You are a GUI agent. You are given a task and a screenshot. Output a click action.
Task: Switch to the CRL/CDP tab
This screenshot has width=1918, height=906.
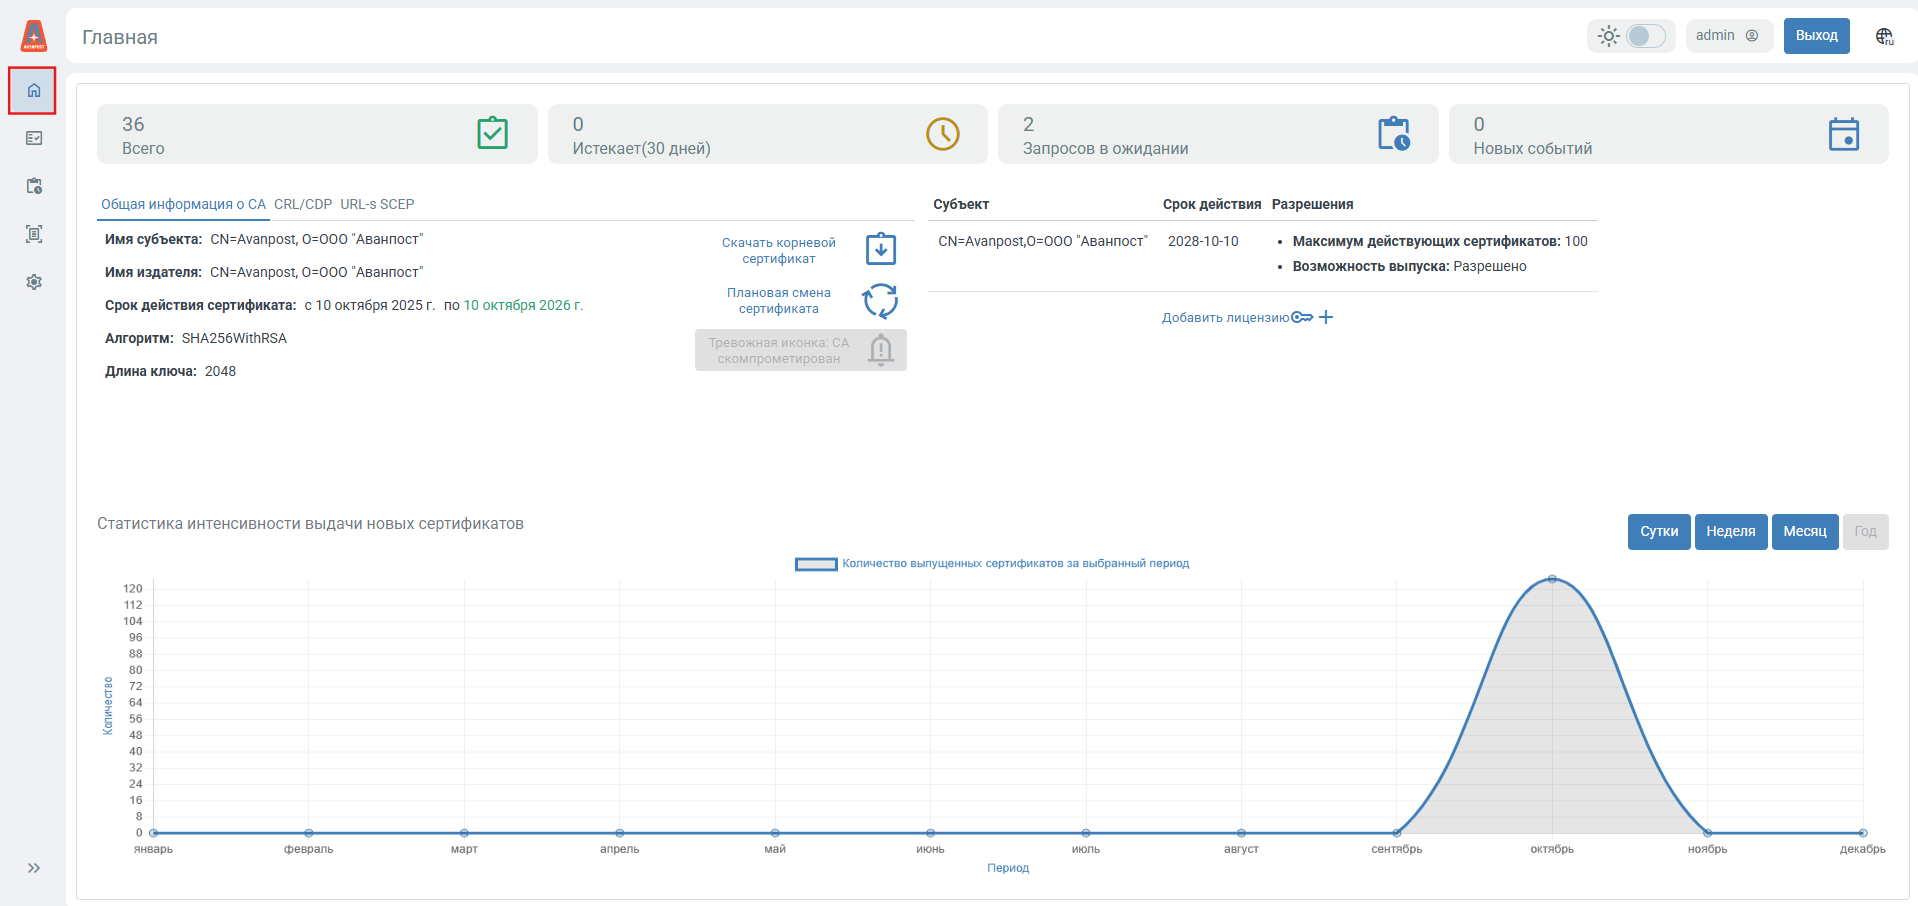click(303, 204)
